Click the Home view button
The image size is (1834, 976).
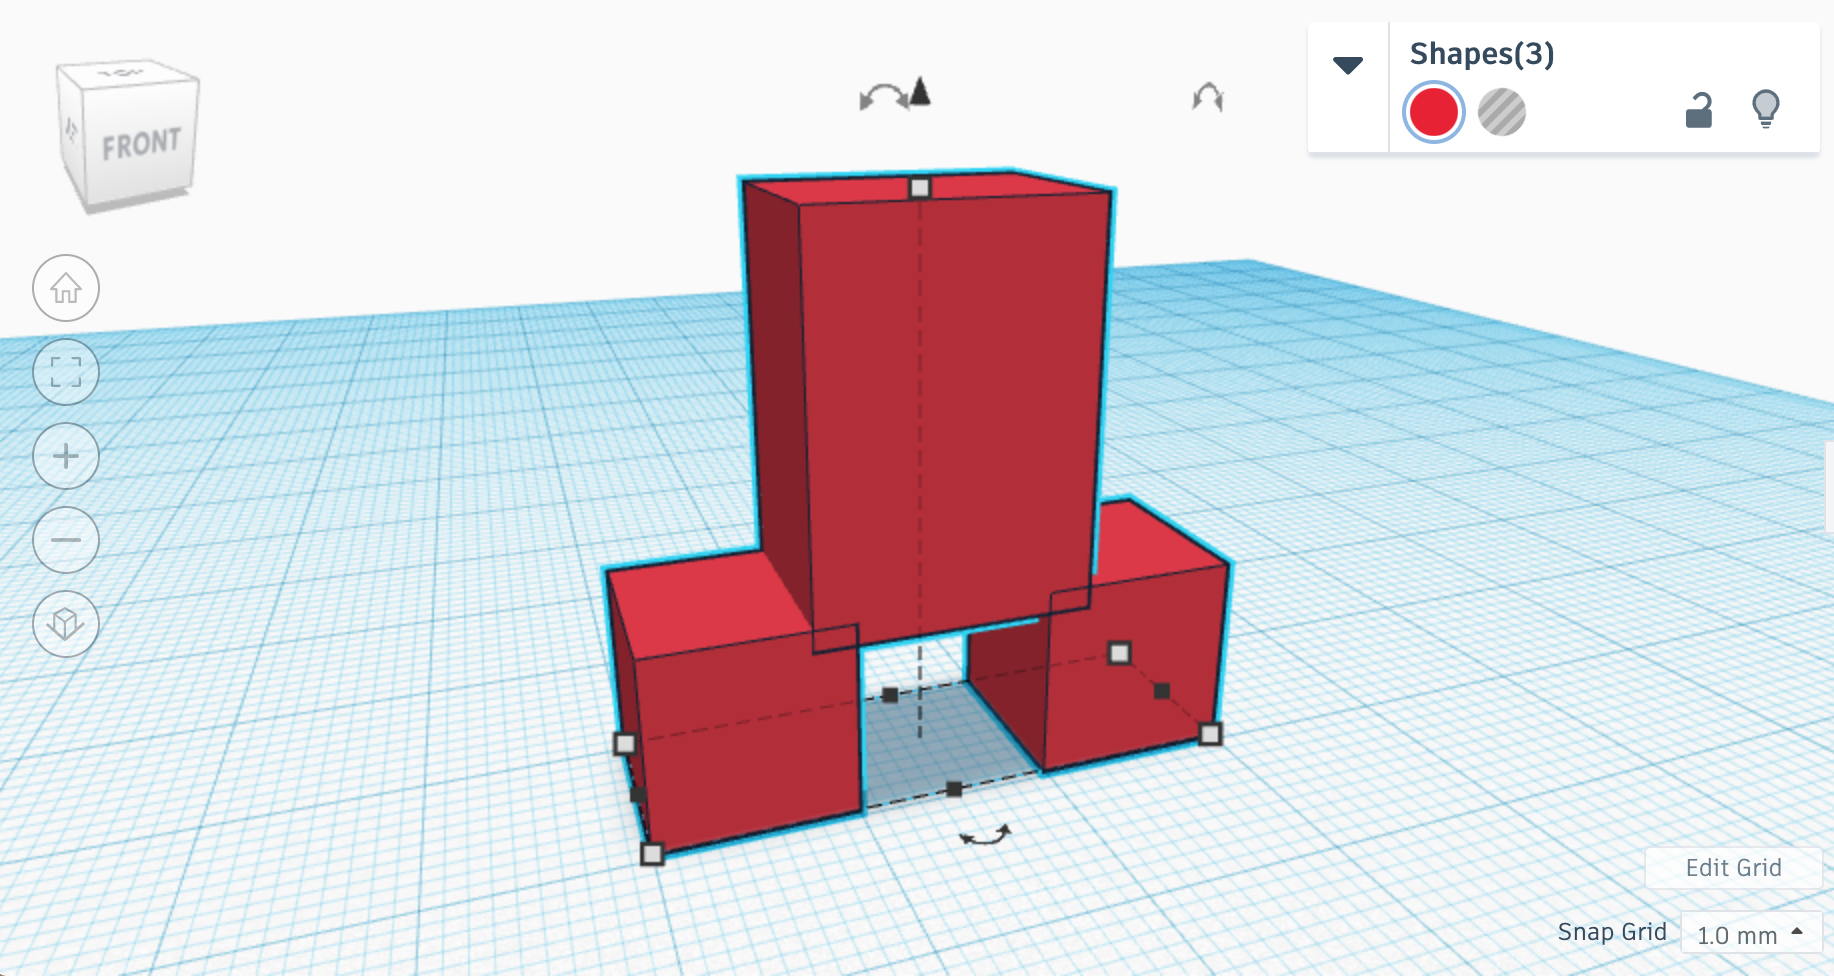point(66,288)
